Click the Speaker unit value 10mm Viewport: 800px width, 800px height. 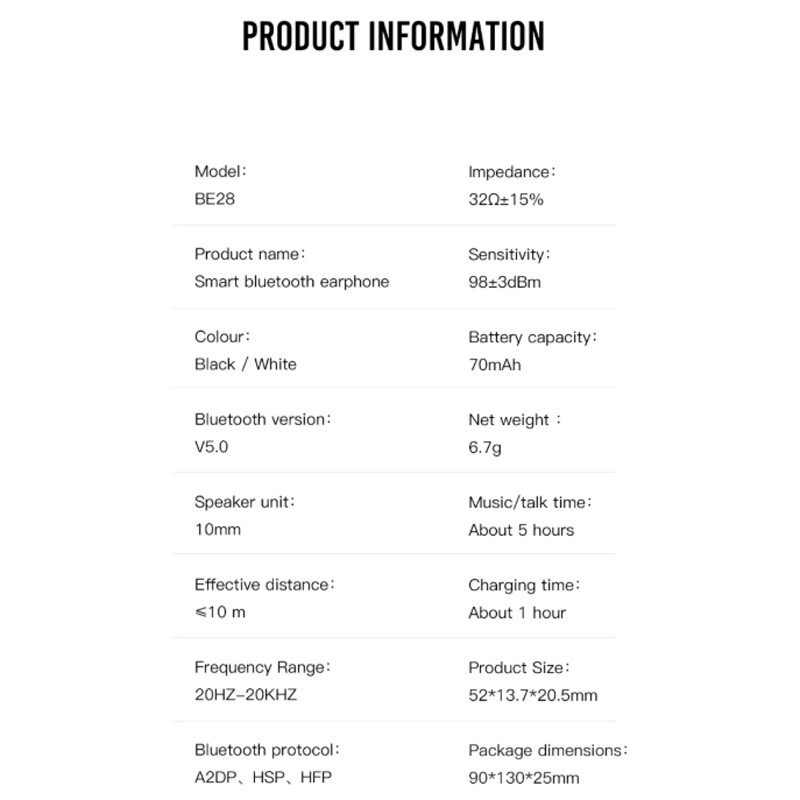(217, 529)
